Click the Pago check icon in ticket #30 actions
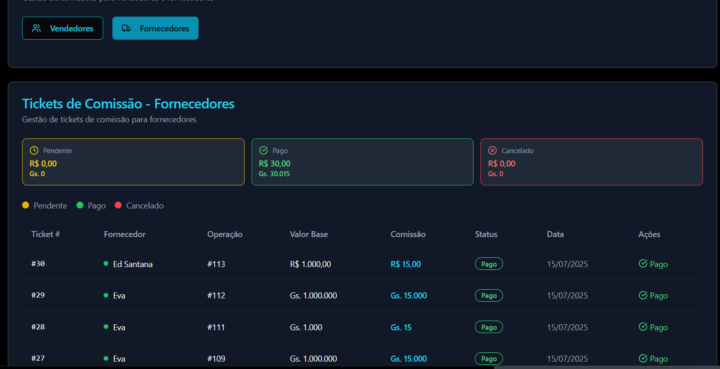Viewport: 720px width, 369px height. click(643, 263)
